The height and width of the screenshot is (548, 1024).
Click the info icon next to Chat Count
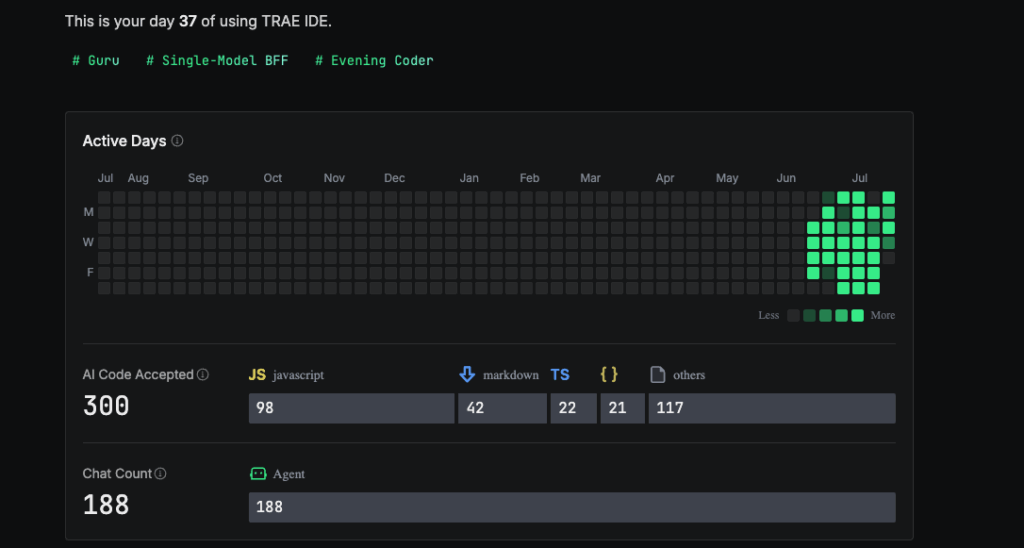click(161, 474)
